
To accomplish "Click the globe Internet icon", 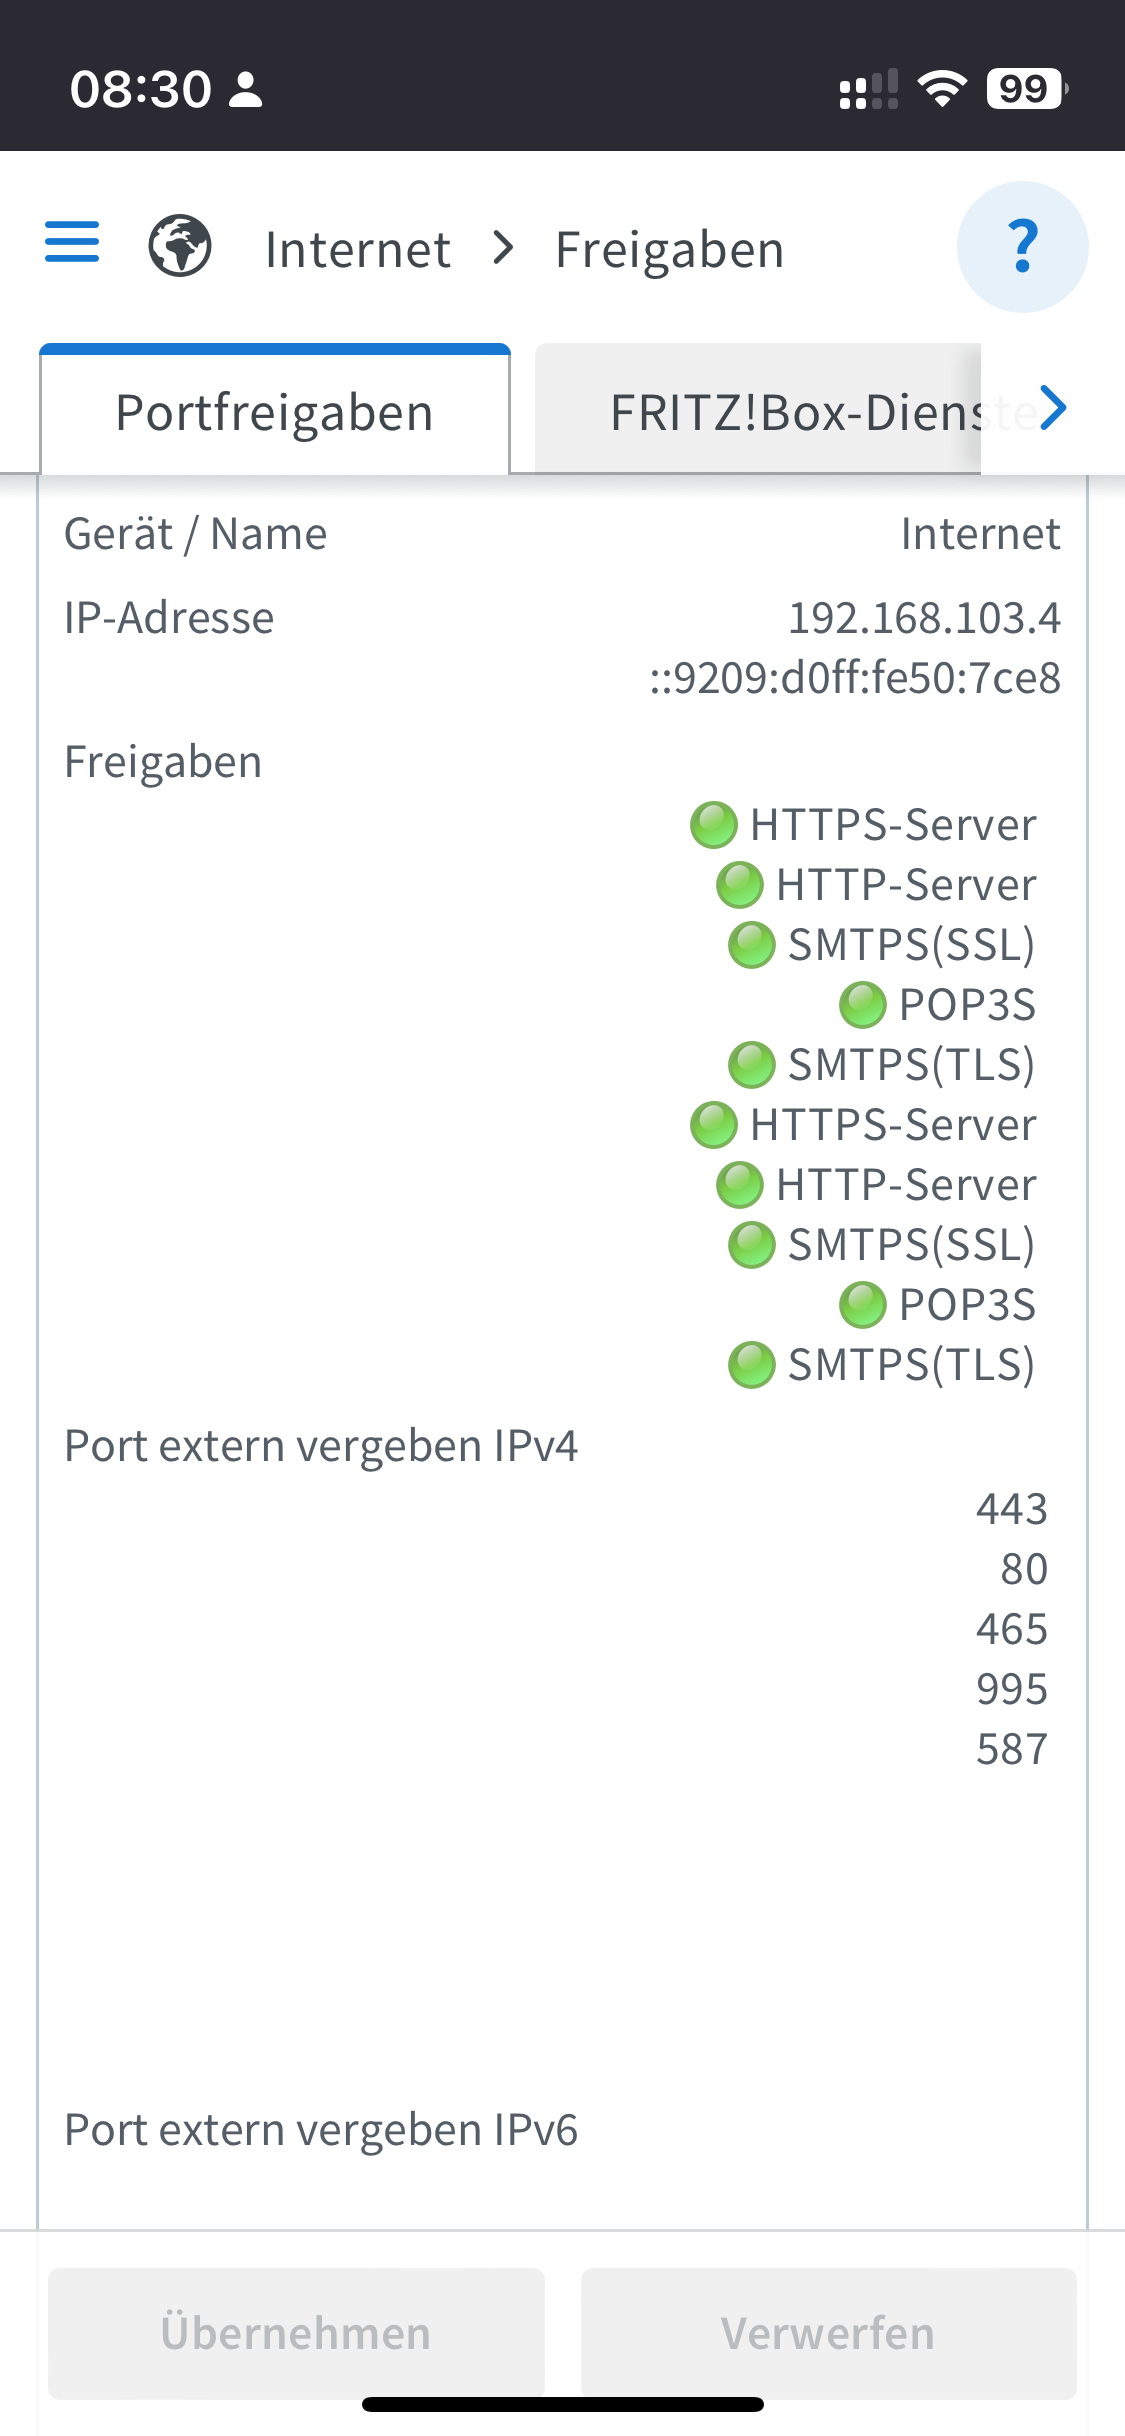I will pyautogui.click(x=180, y=246).
